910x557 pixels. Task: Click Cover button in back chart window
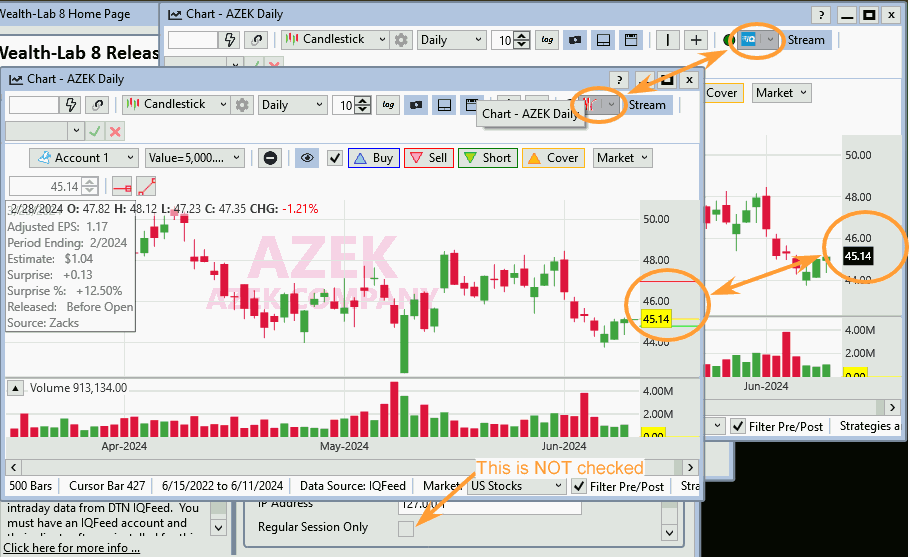click(x=723, y=93)
